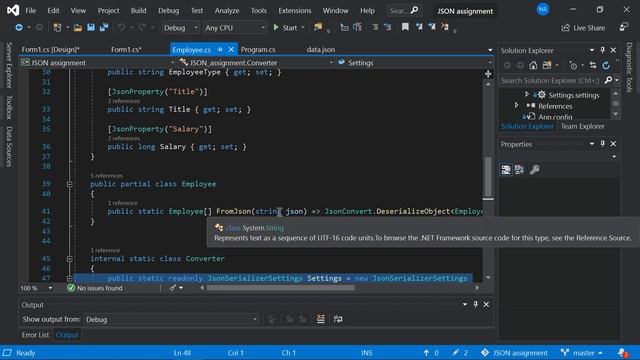This screenshot has height=360, width=640.
Task: Click the Undo arrow icon
Action: click(x=121, y=27)
